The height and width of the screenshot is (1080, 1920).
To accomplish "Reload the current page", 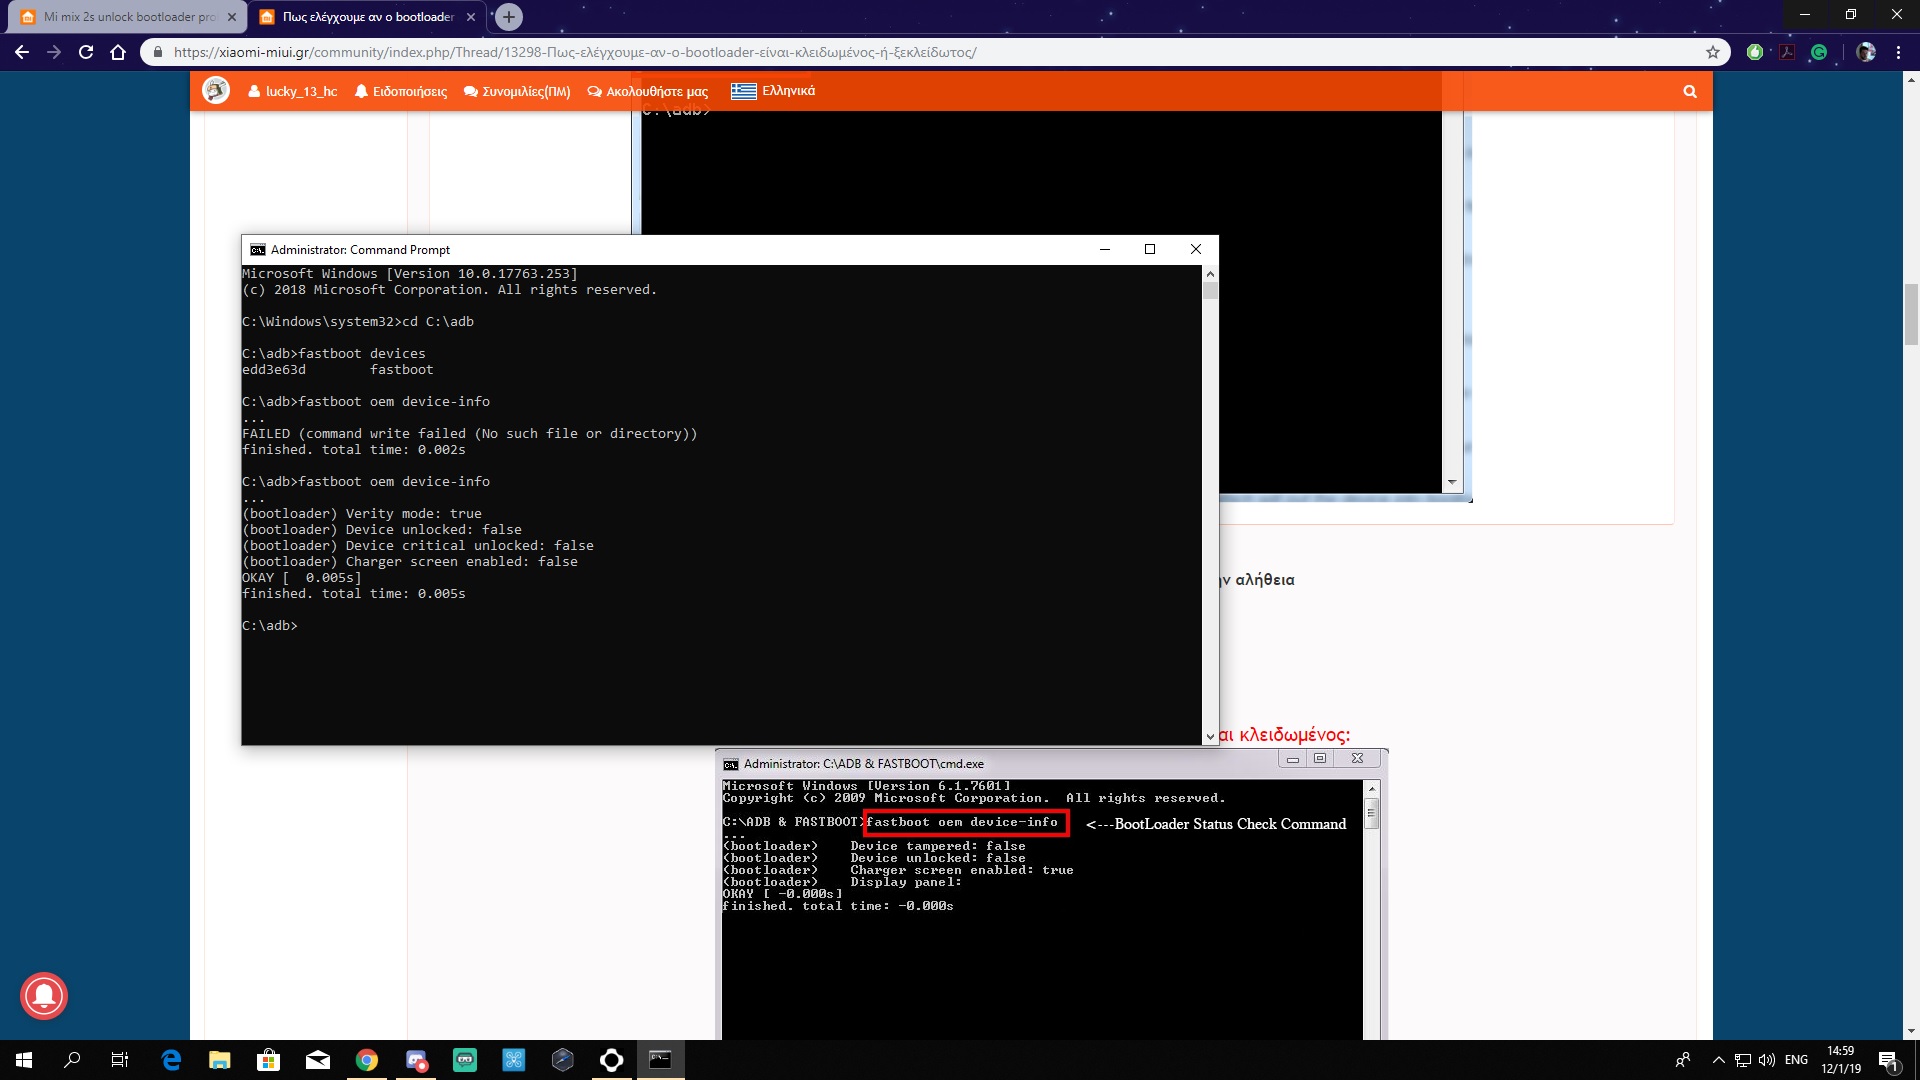I will 86,52.
